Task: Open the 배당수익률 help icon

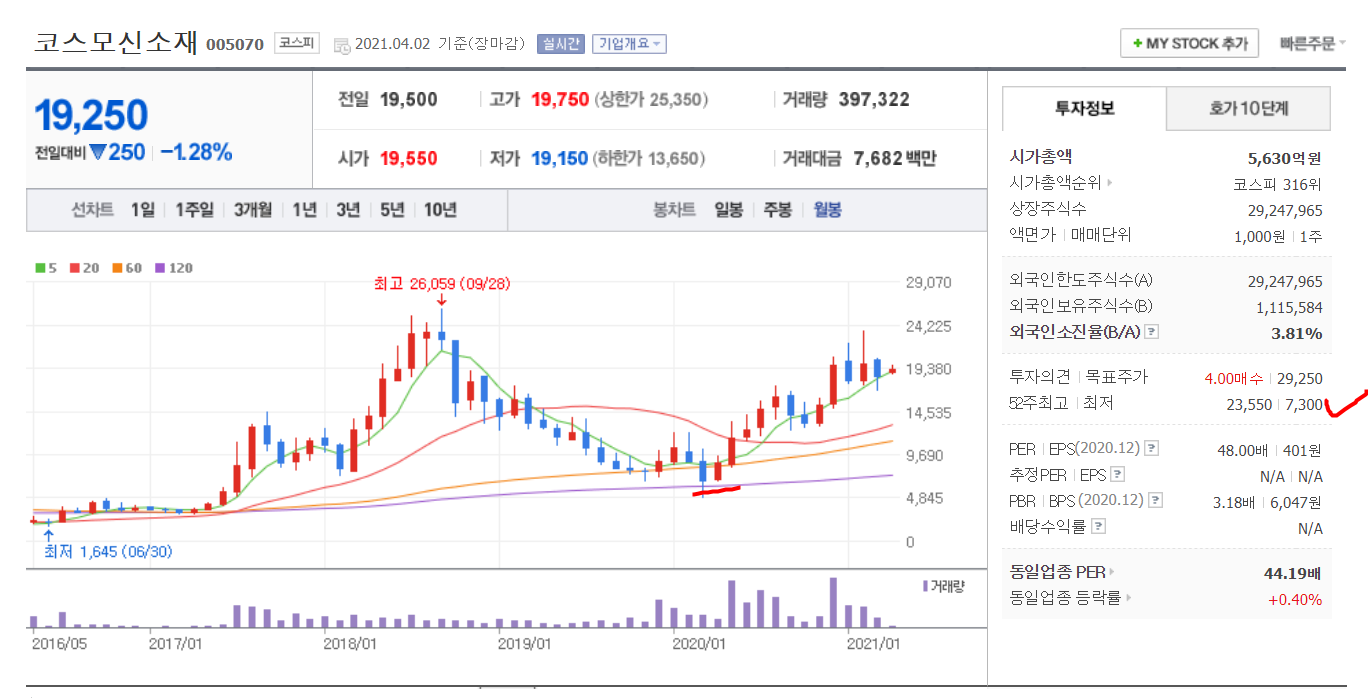Action: click(x=1099, y=526)
